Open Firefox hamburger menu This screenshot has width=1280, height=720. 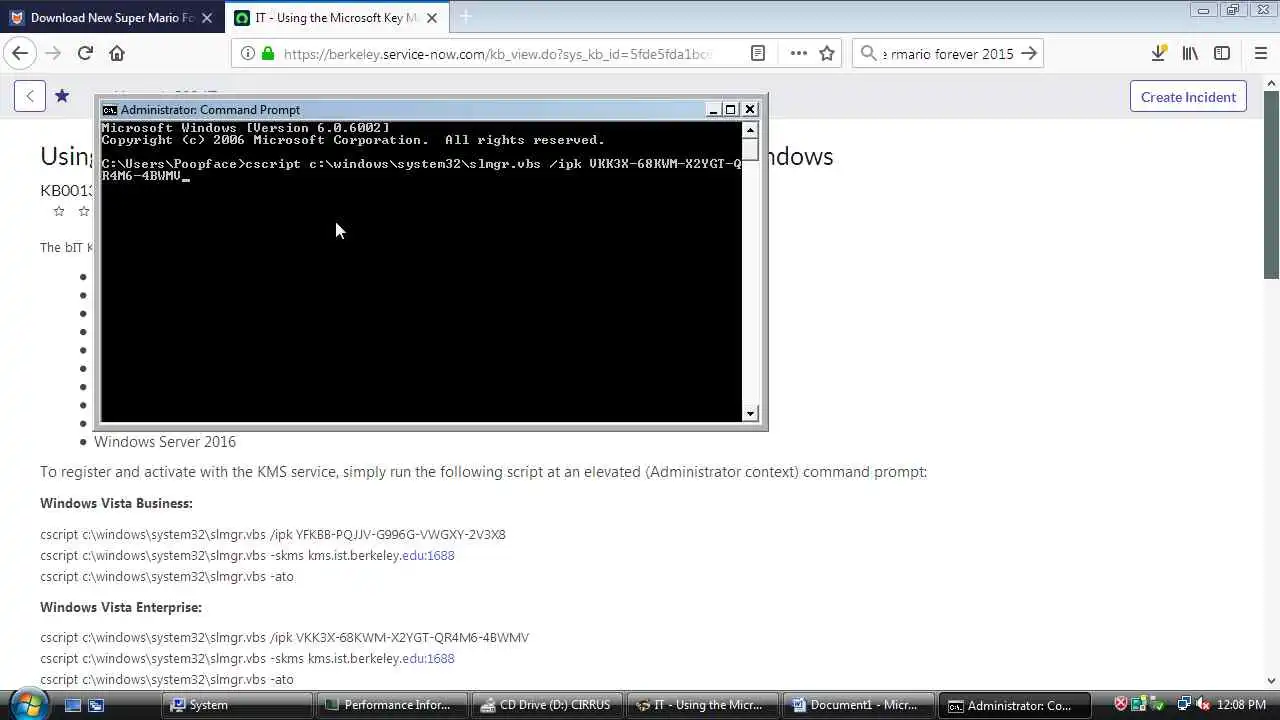pos(1261,54)
